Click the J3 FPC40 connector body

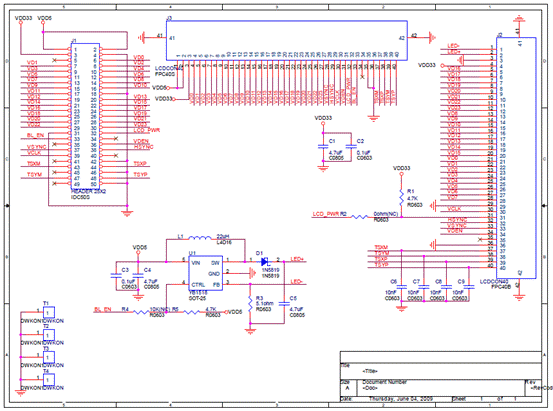click(287, 41)
